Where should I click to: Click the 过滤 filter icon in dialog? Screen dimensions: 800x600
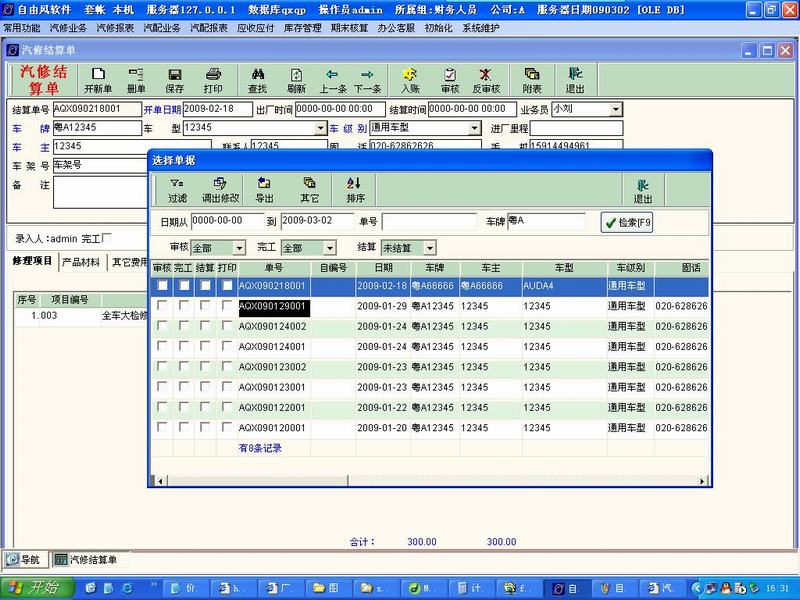tap(177, 190)
